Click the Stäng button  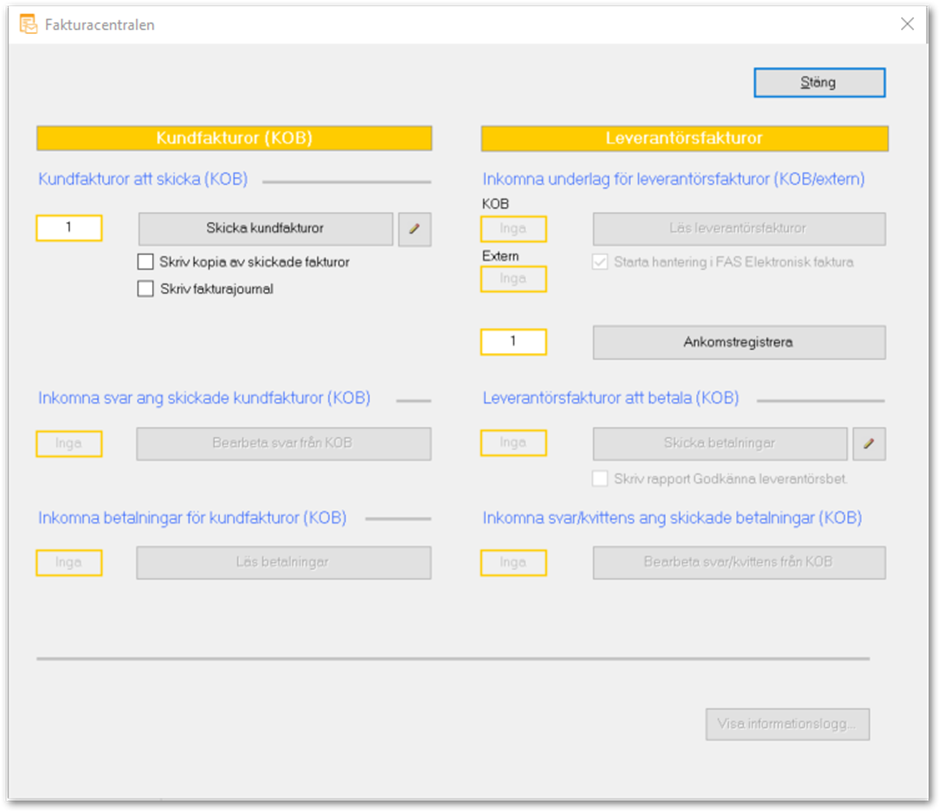tap(820, 83)
